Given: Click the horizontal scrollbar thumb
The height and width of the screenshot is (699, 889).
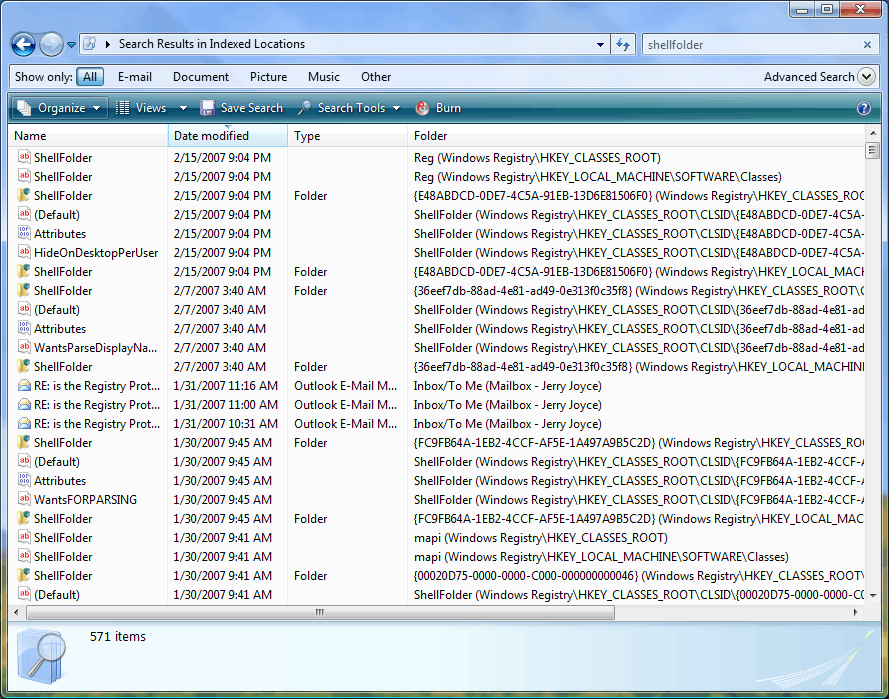Looking at the screenshot, I should pyautogui.click(x=320, y=612).
